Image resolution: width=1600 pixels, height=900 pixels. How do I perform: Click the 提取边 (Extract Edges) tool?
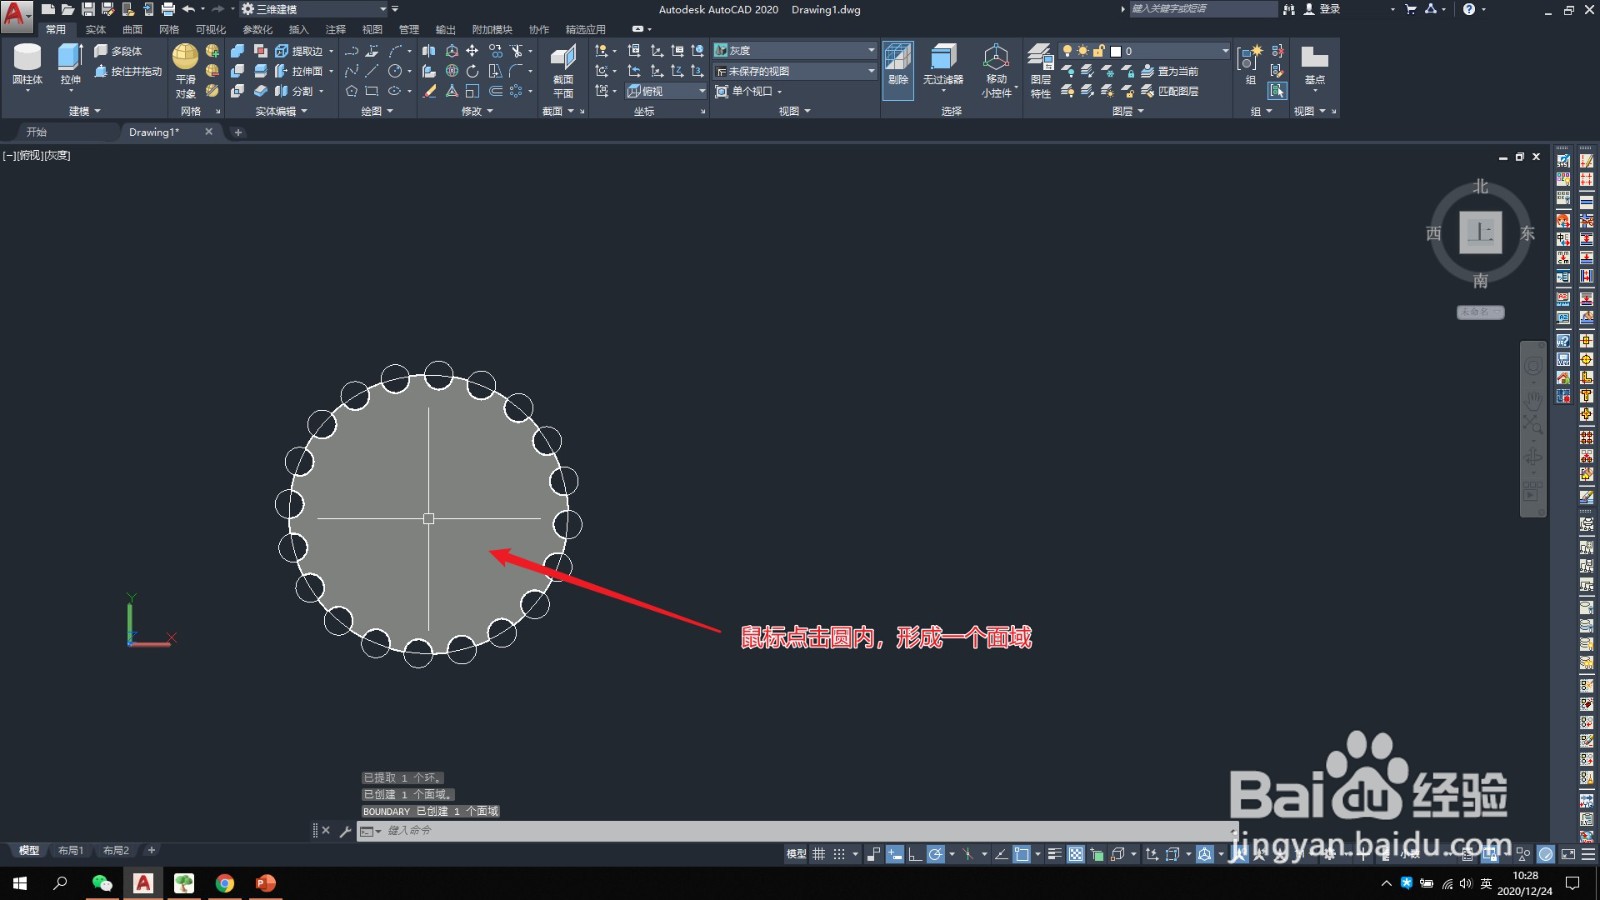pyautogui.click(x=305, y=51)
